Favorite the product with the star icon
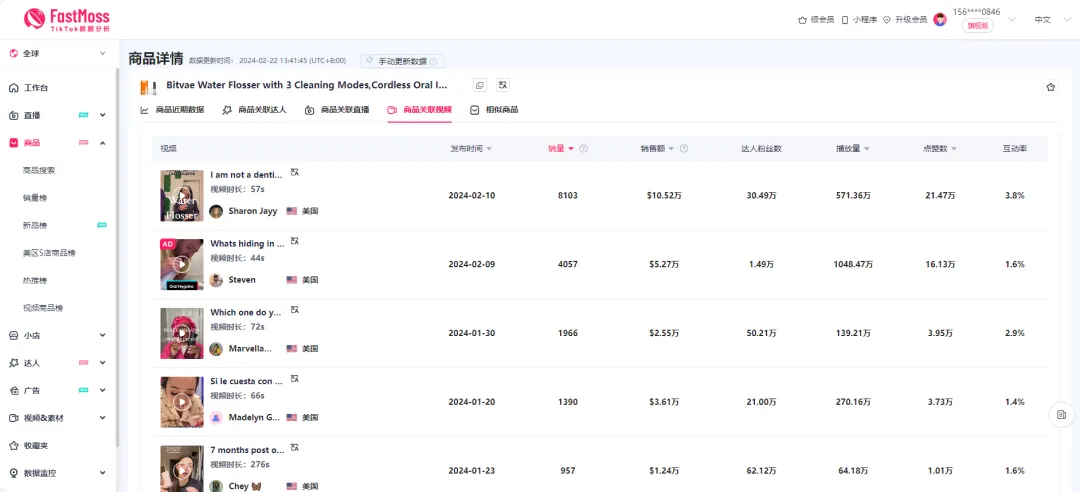Screen dimensions: 1080x492 [x=1050, y=87]
